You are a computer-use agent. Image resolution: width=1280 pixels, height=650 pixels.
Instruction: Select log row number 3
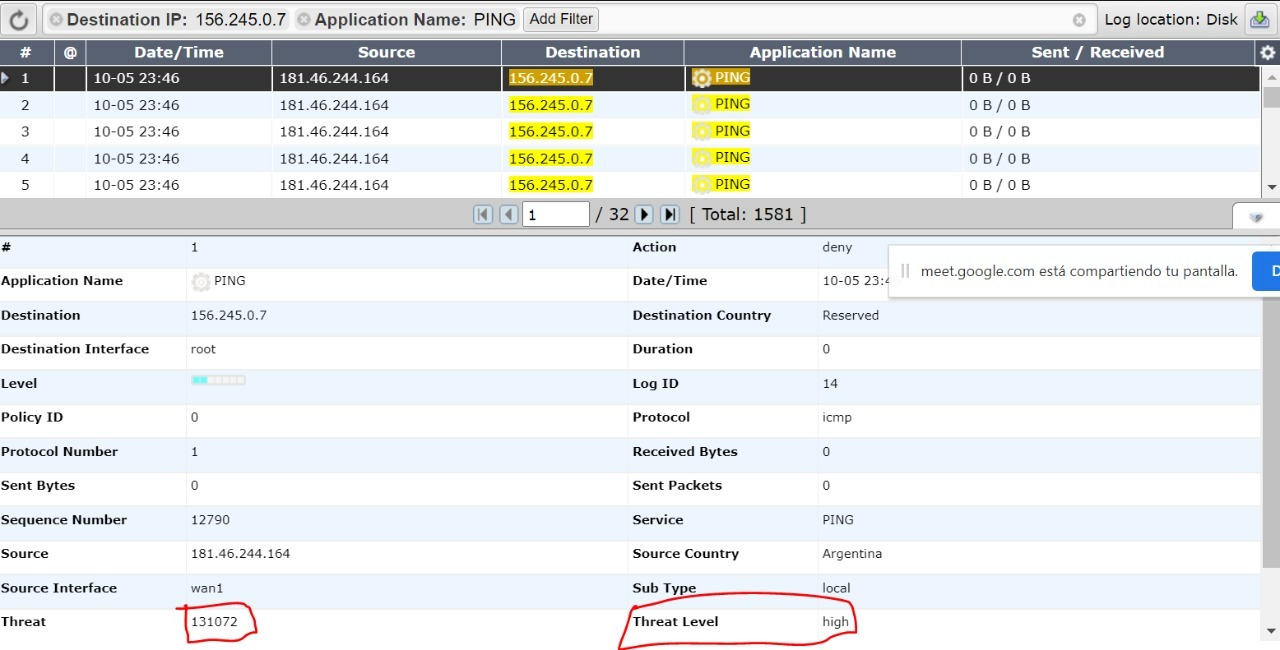[x=25, y=132]
